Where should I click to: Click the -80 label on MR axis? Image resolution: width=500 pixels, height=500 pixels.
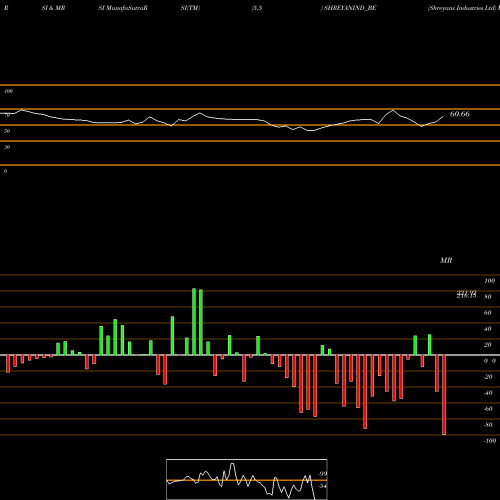[x=488, y=425]
